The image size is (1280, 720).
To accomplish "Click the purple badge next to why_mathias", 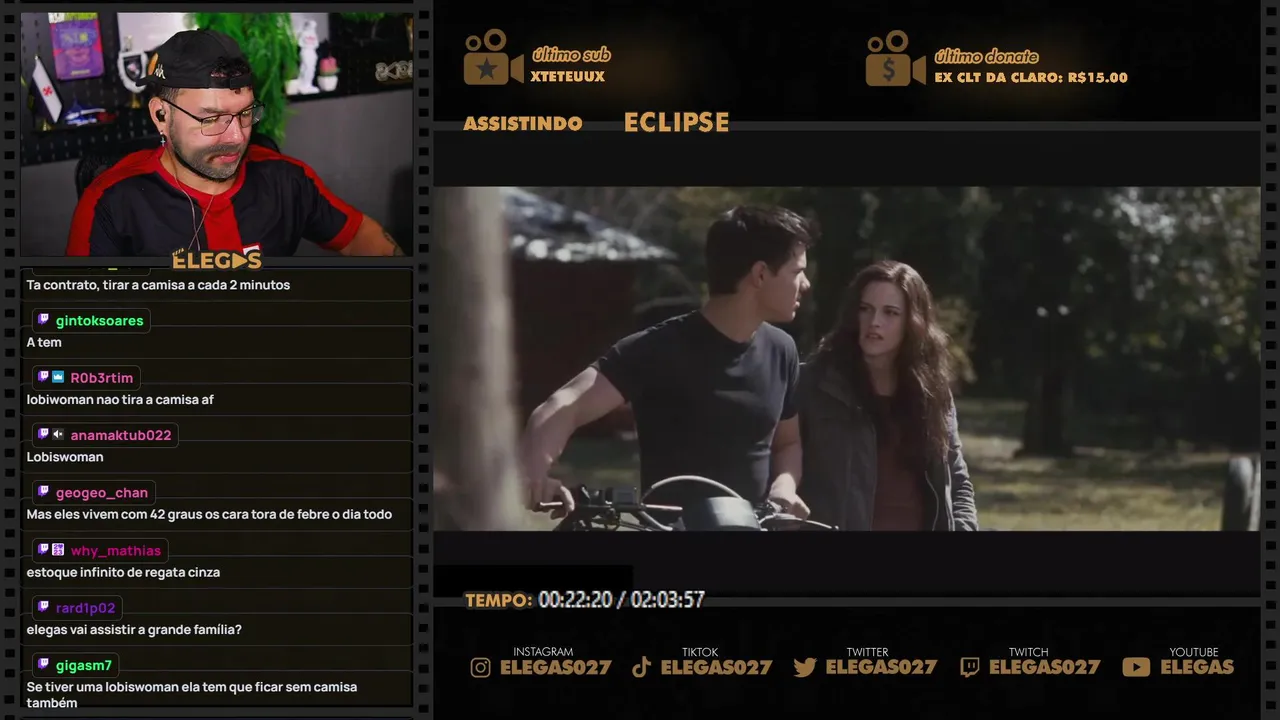I will [58, 550].
